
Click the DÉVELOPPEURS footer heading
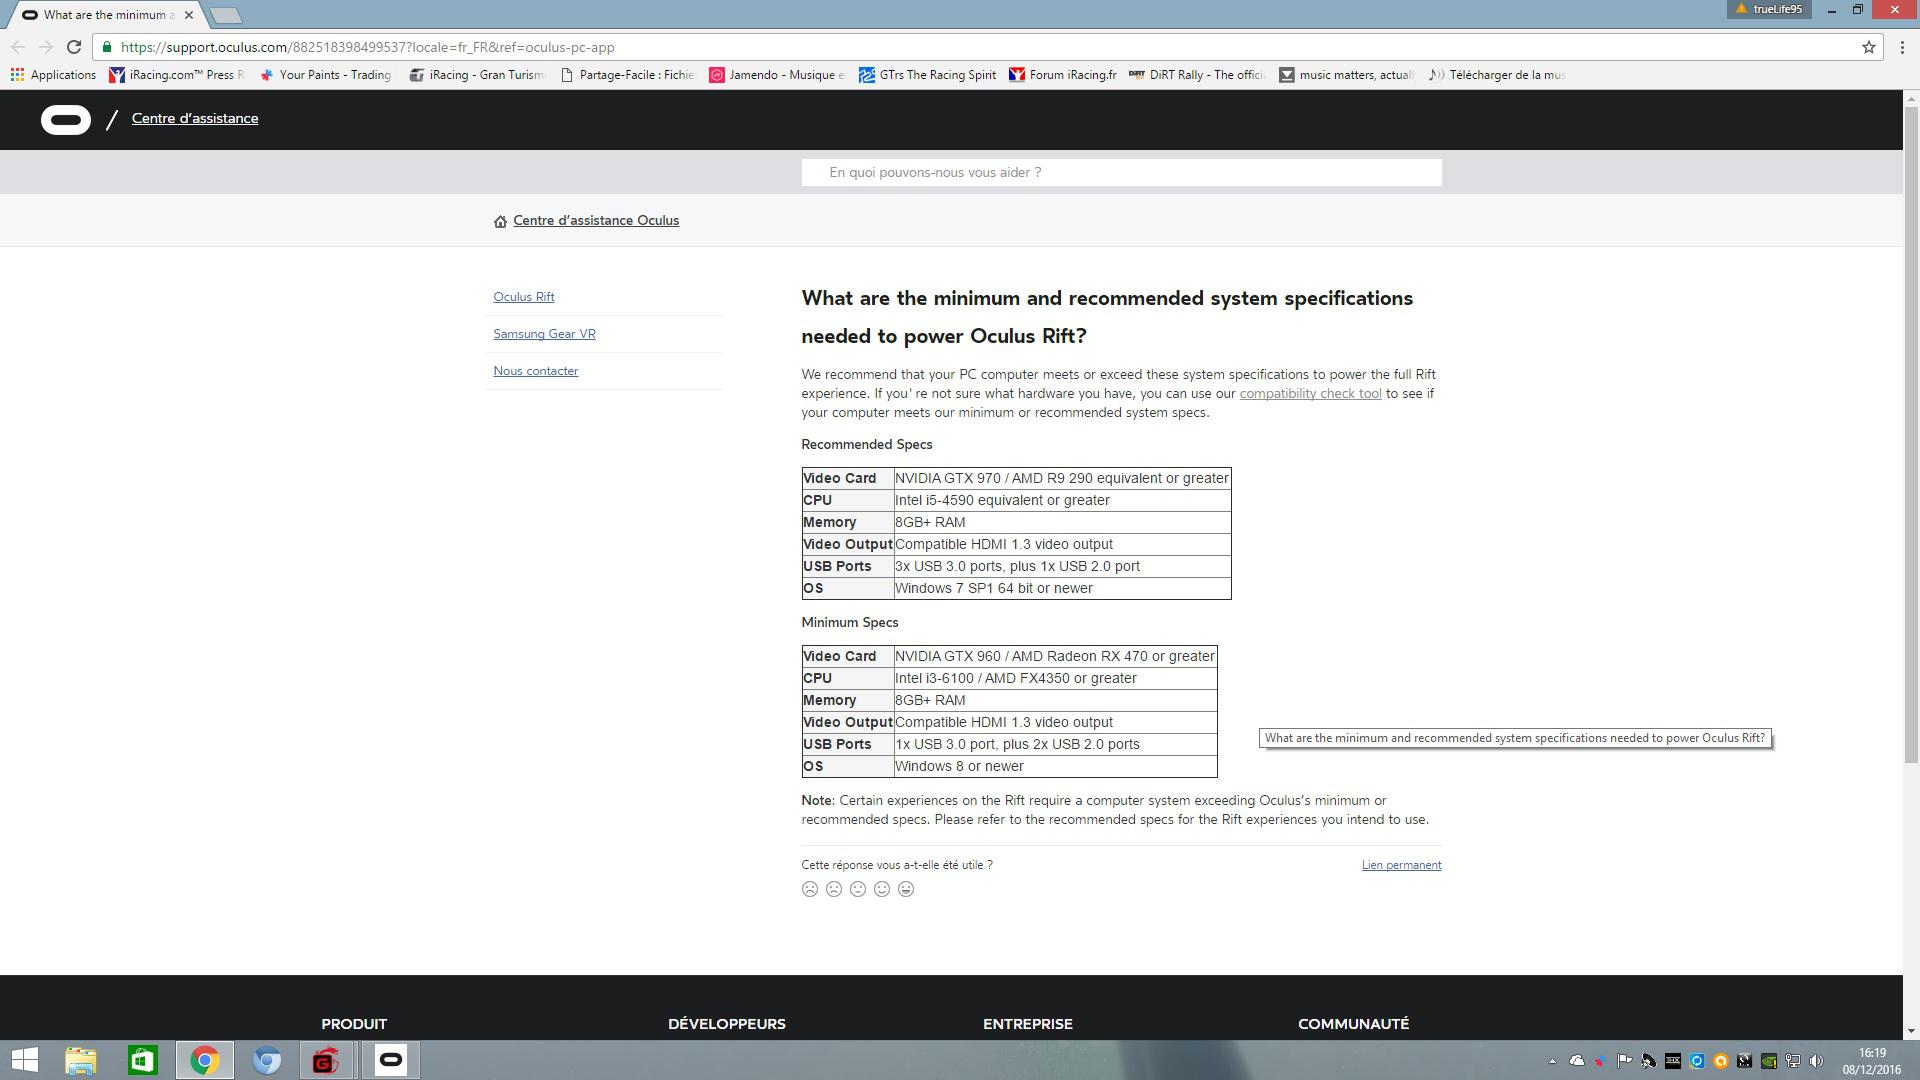tap(727, 1024)
